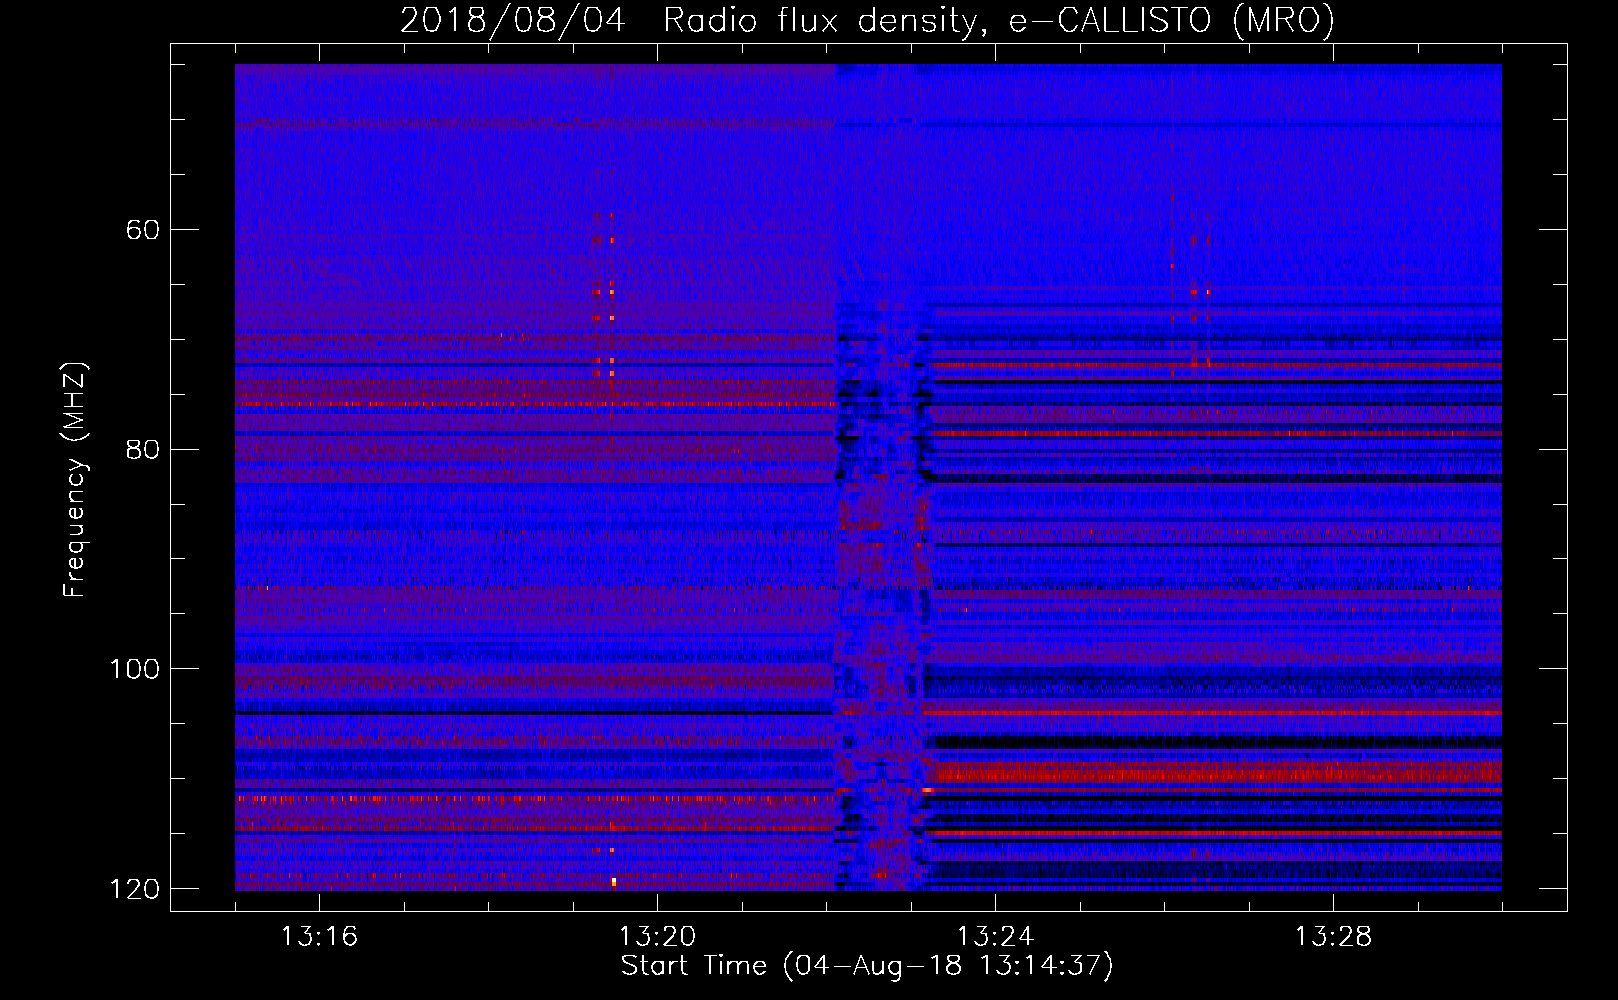Click the 13:28 time tick label
Viewport: 1618px width, 1000px height.
tap(1333, 937)
